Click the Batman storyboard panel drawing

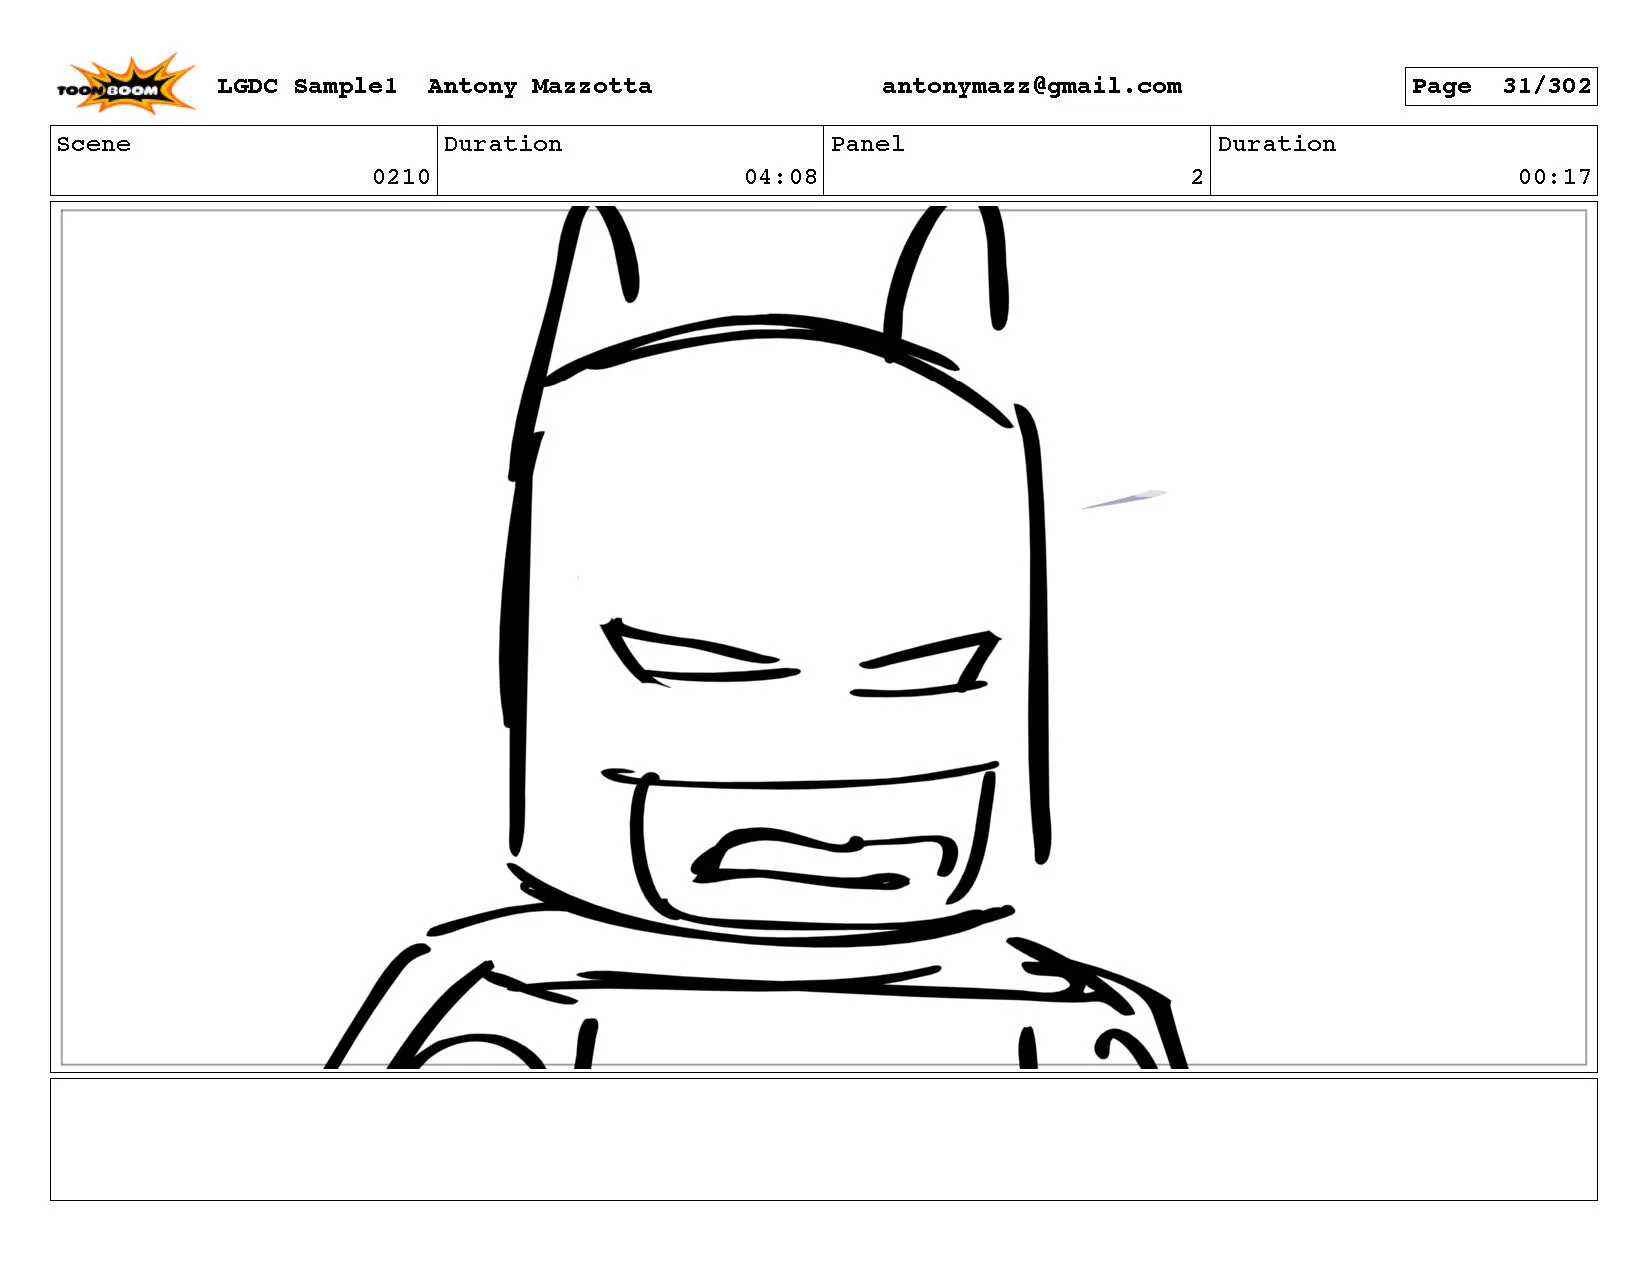(824, 637)
